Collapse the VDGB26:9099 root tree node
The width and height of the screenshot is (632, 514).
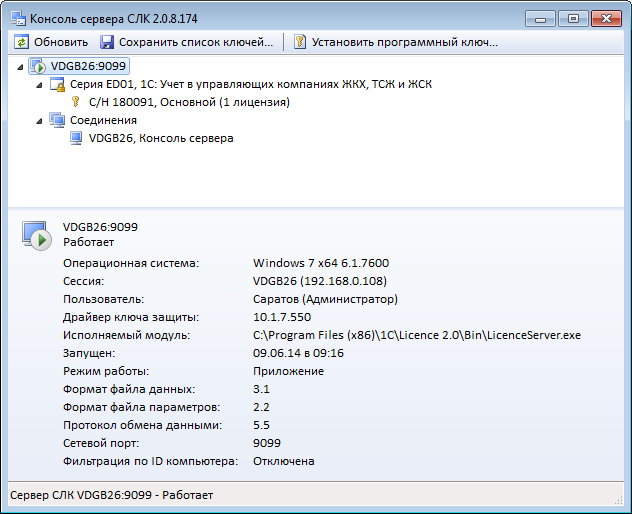point(20,67)
